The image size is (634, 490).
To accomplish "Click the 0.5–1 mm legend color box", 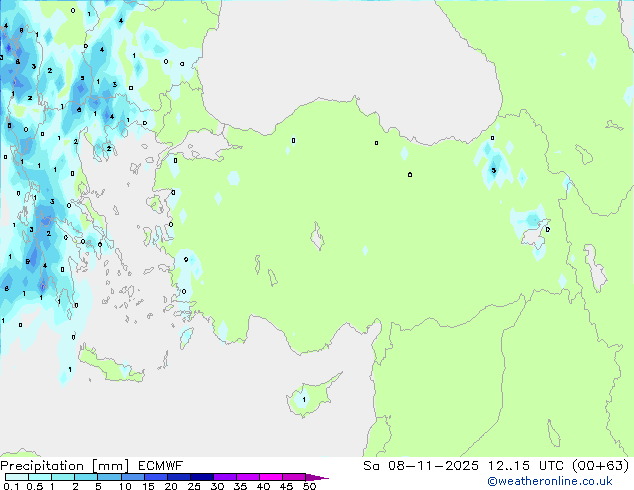I will click(x=40, y=477).
